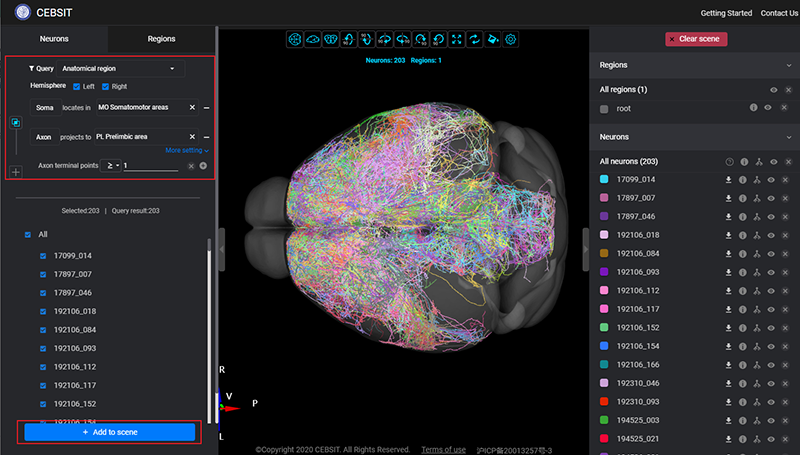The width and height of the screenshot is (800, 455).
Task: Switch to the Regions tab
Action: point(161,39)
